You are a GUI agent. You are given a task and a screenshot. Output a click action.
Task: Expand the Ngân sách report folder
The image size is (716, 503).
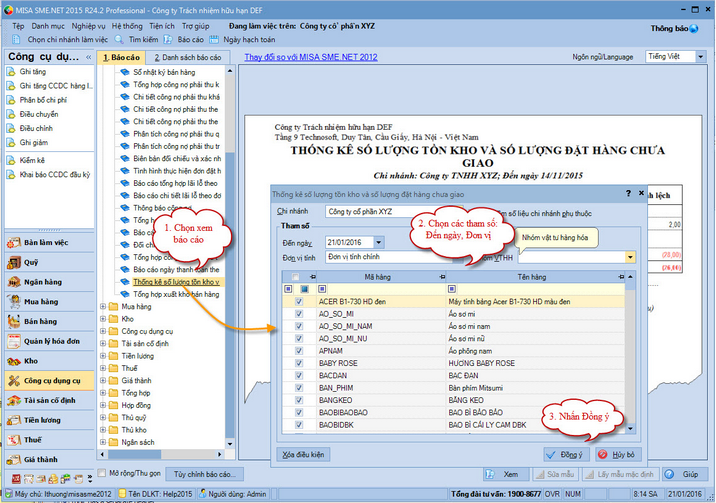point(103,442)
